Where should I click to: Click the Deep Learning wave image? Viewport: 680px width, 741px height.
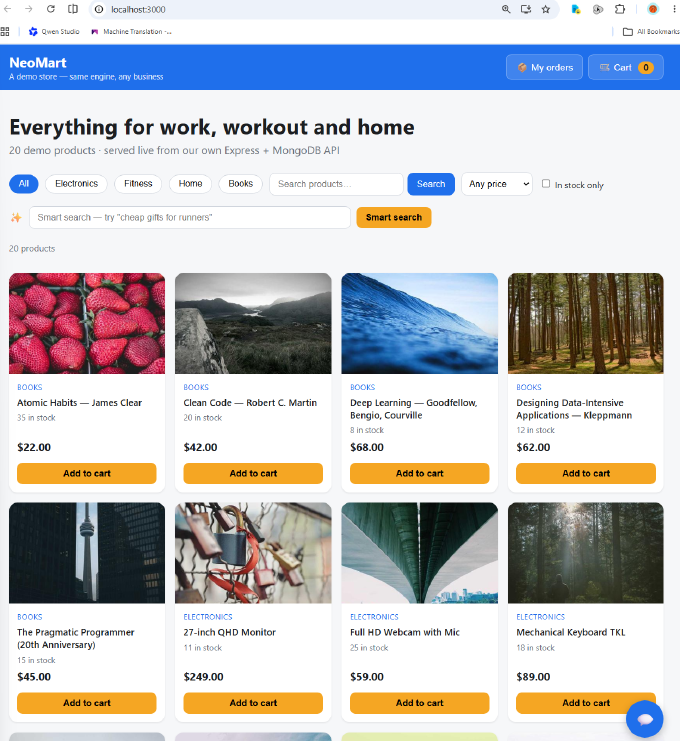[420, 323]
